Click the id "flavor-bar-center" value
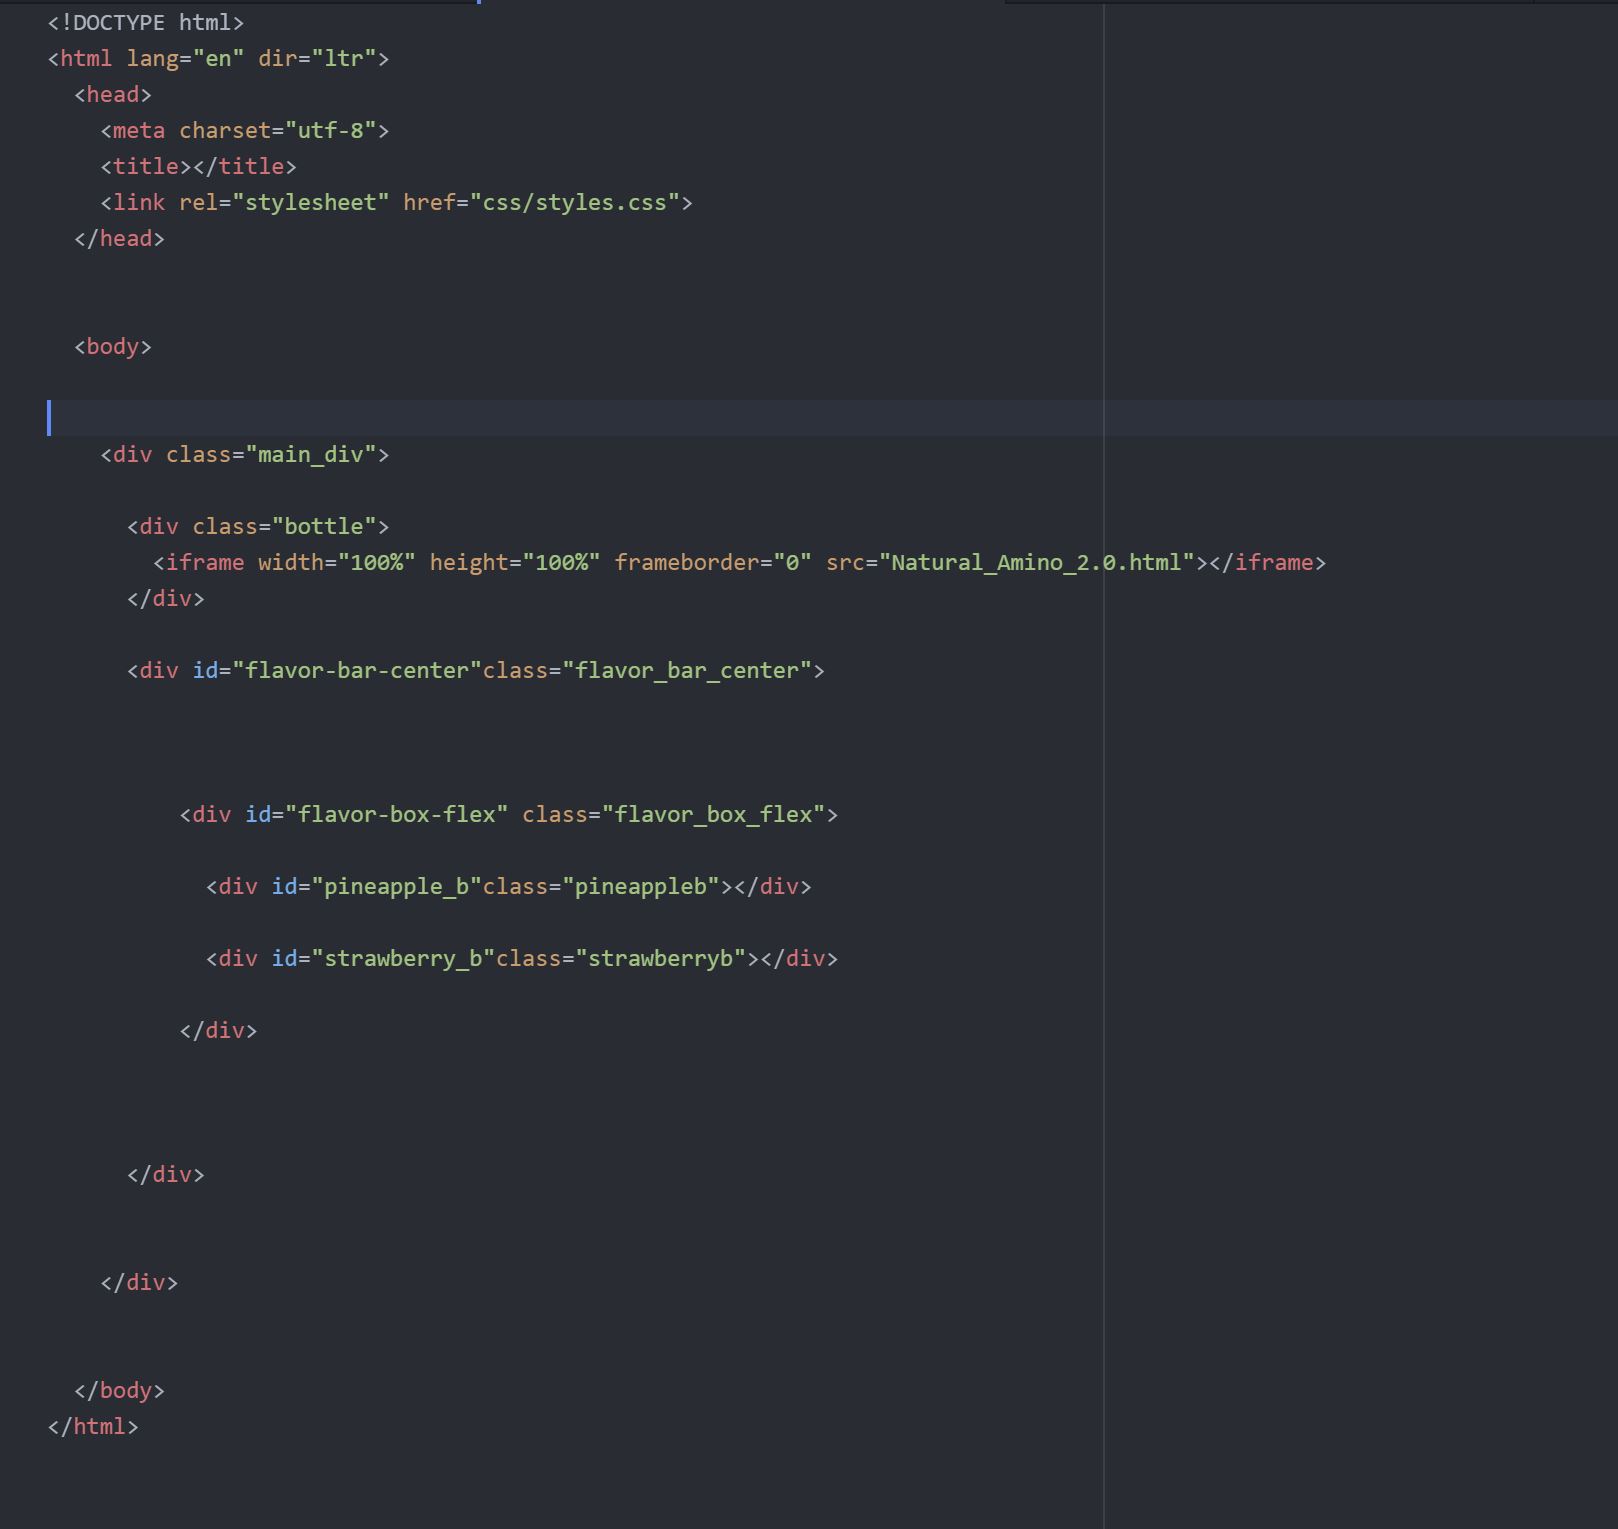 [357, 670]
